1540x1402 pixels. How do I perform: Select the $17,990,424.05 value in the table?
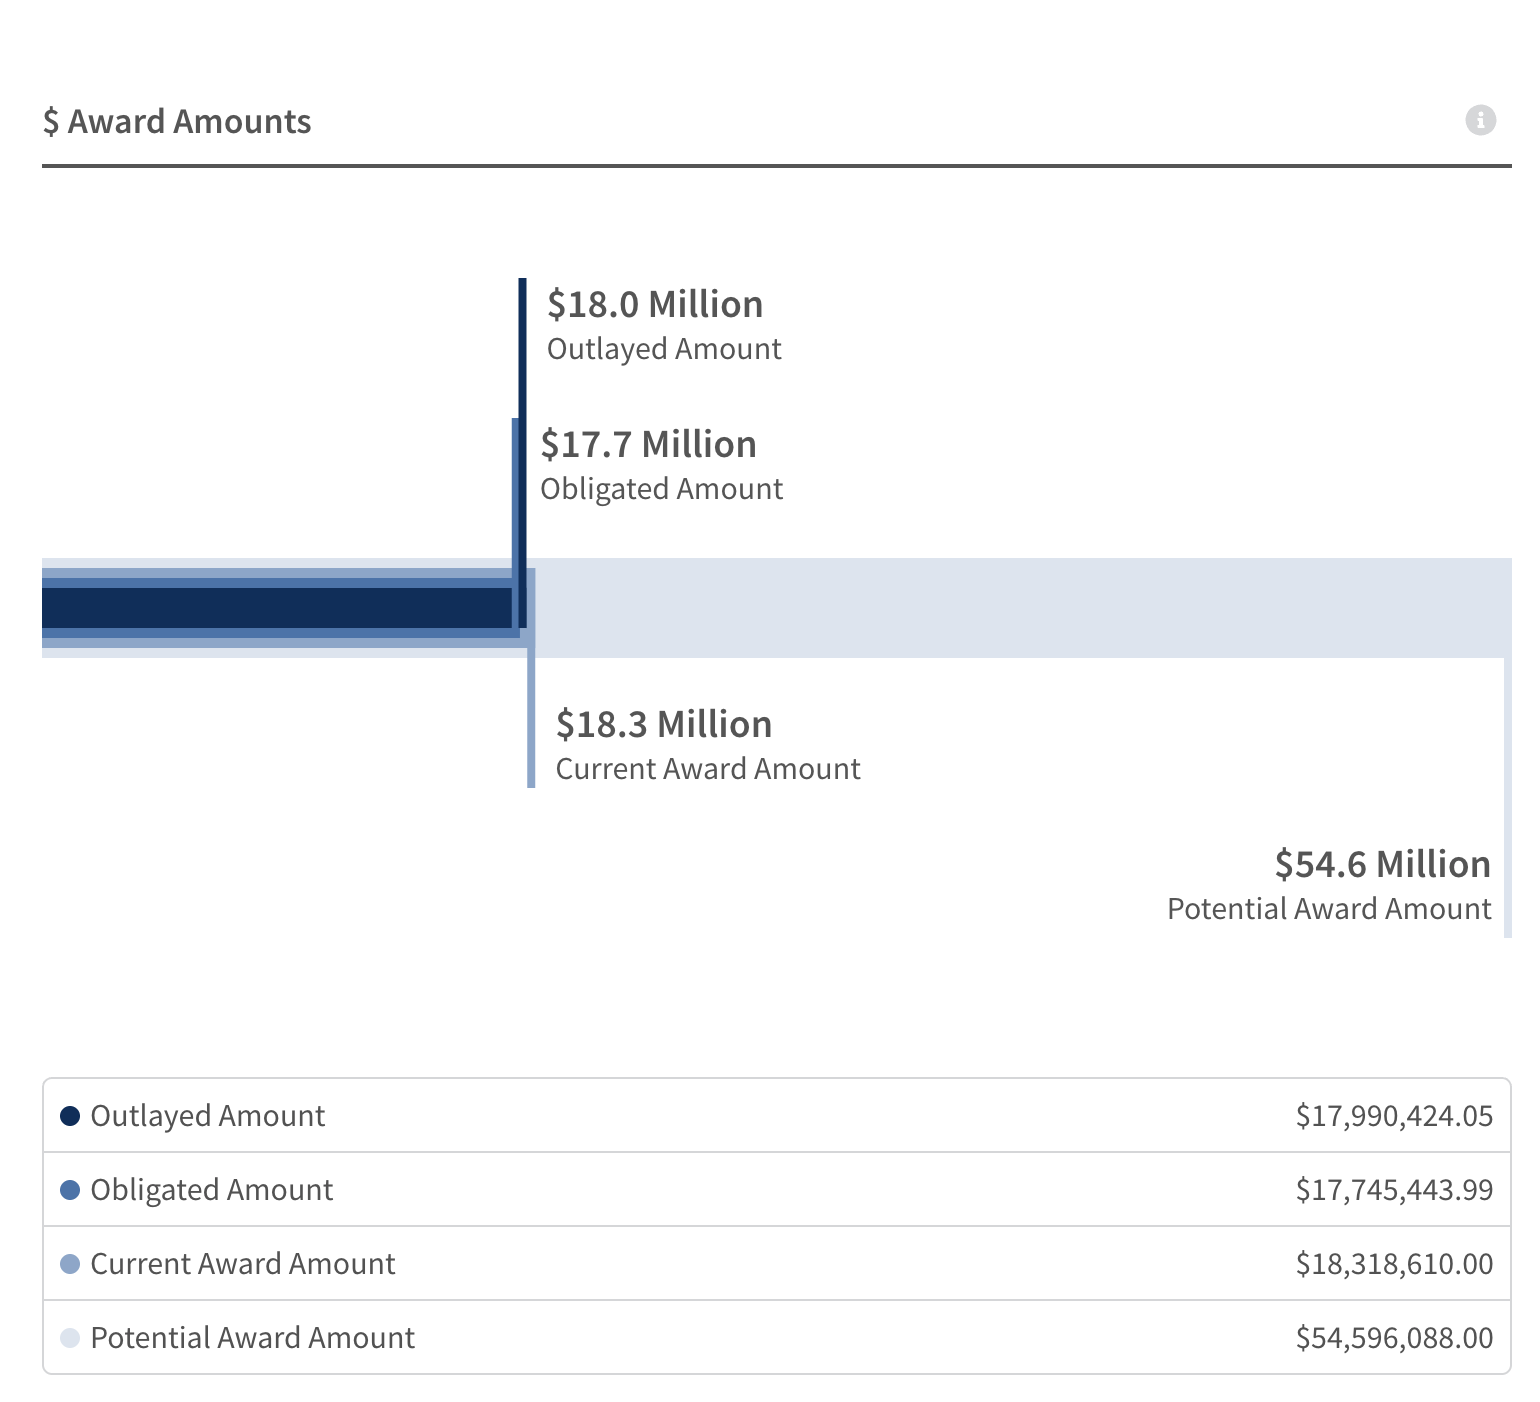click(1394, 1116)
